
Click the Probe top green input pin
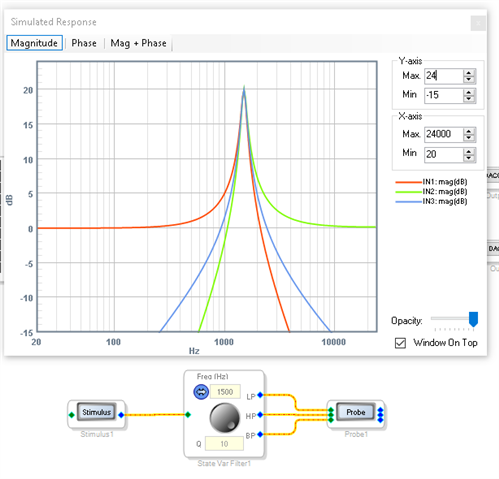click(x=331, y=410)
